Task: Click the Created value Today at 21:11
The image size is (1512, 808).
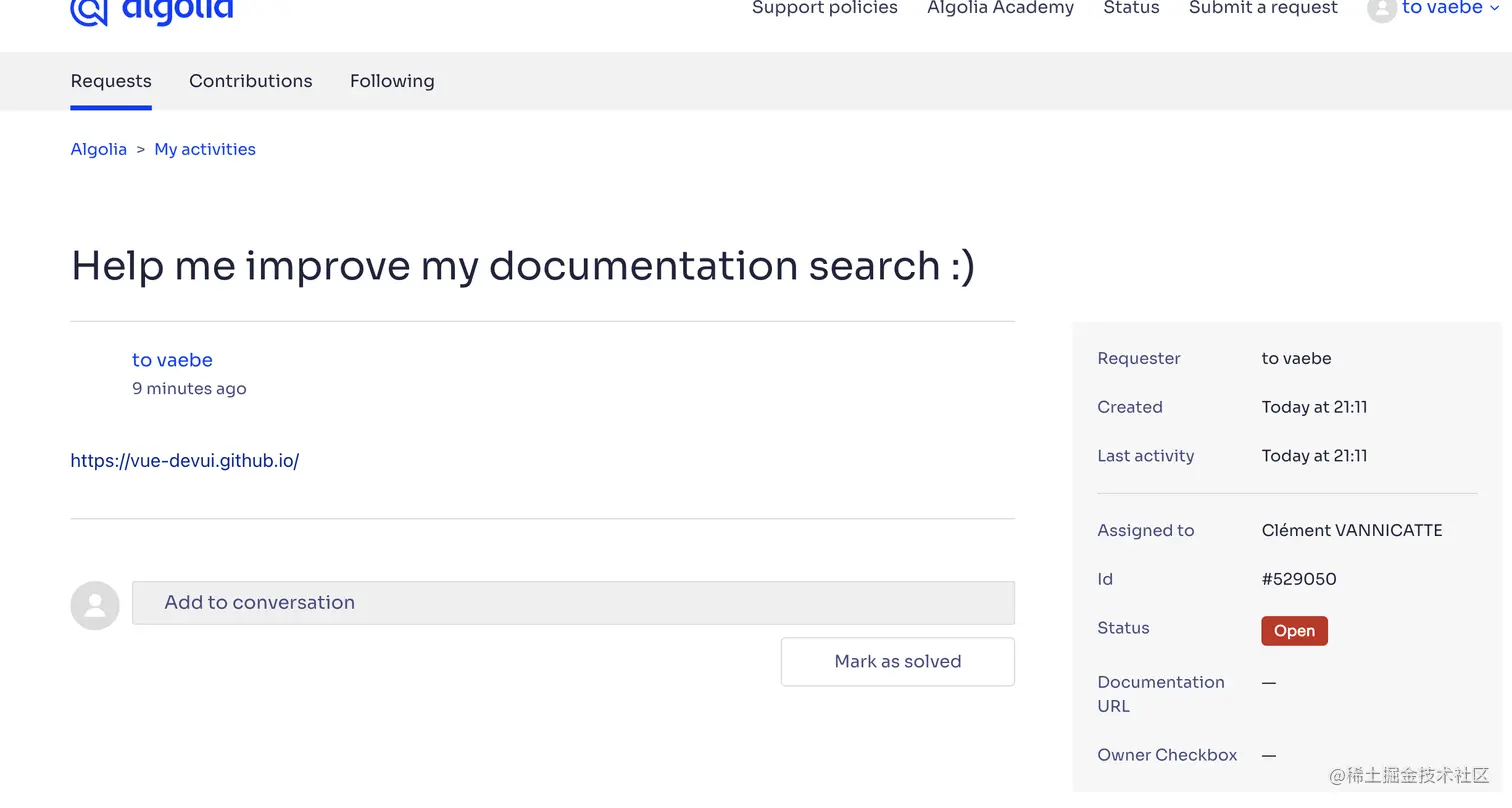Action: click(x=1315, y=407)
